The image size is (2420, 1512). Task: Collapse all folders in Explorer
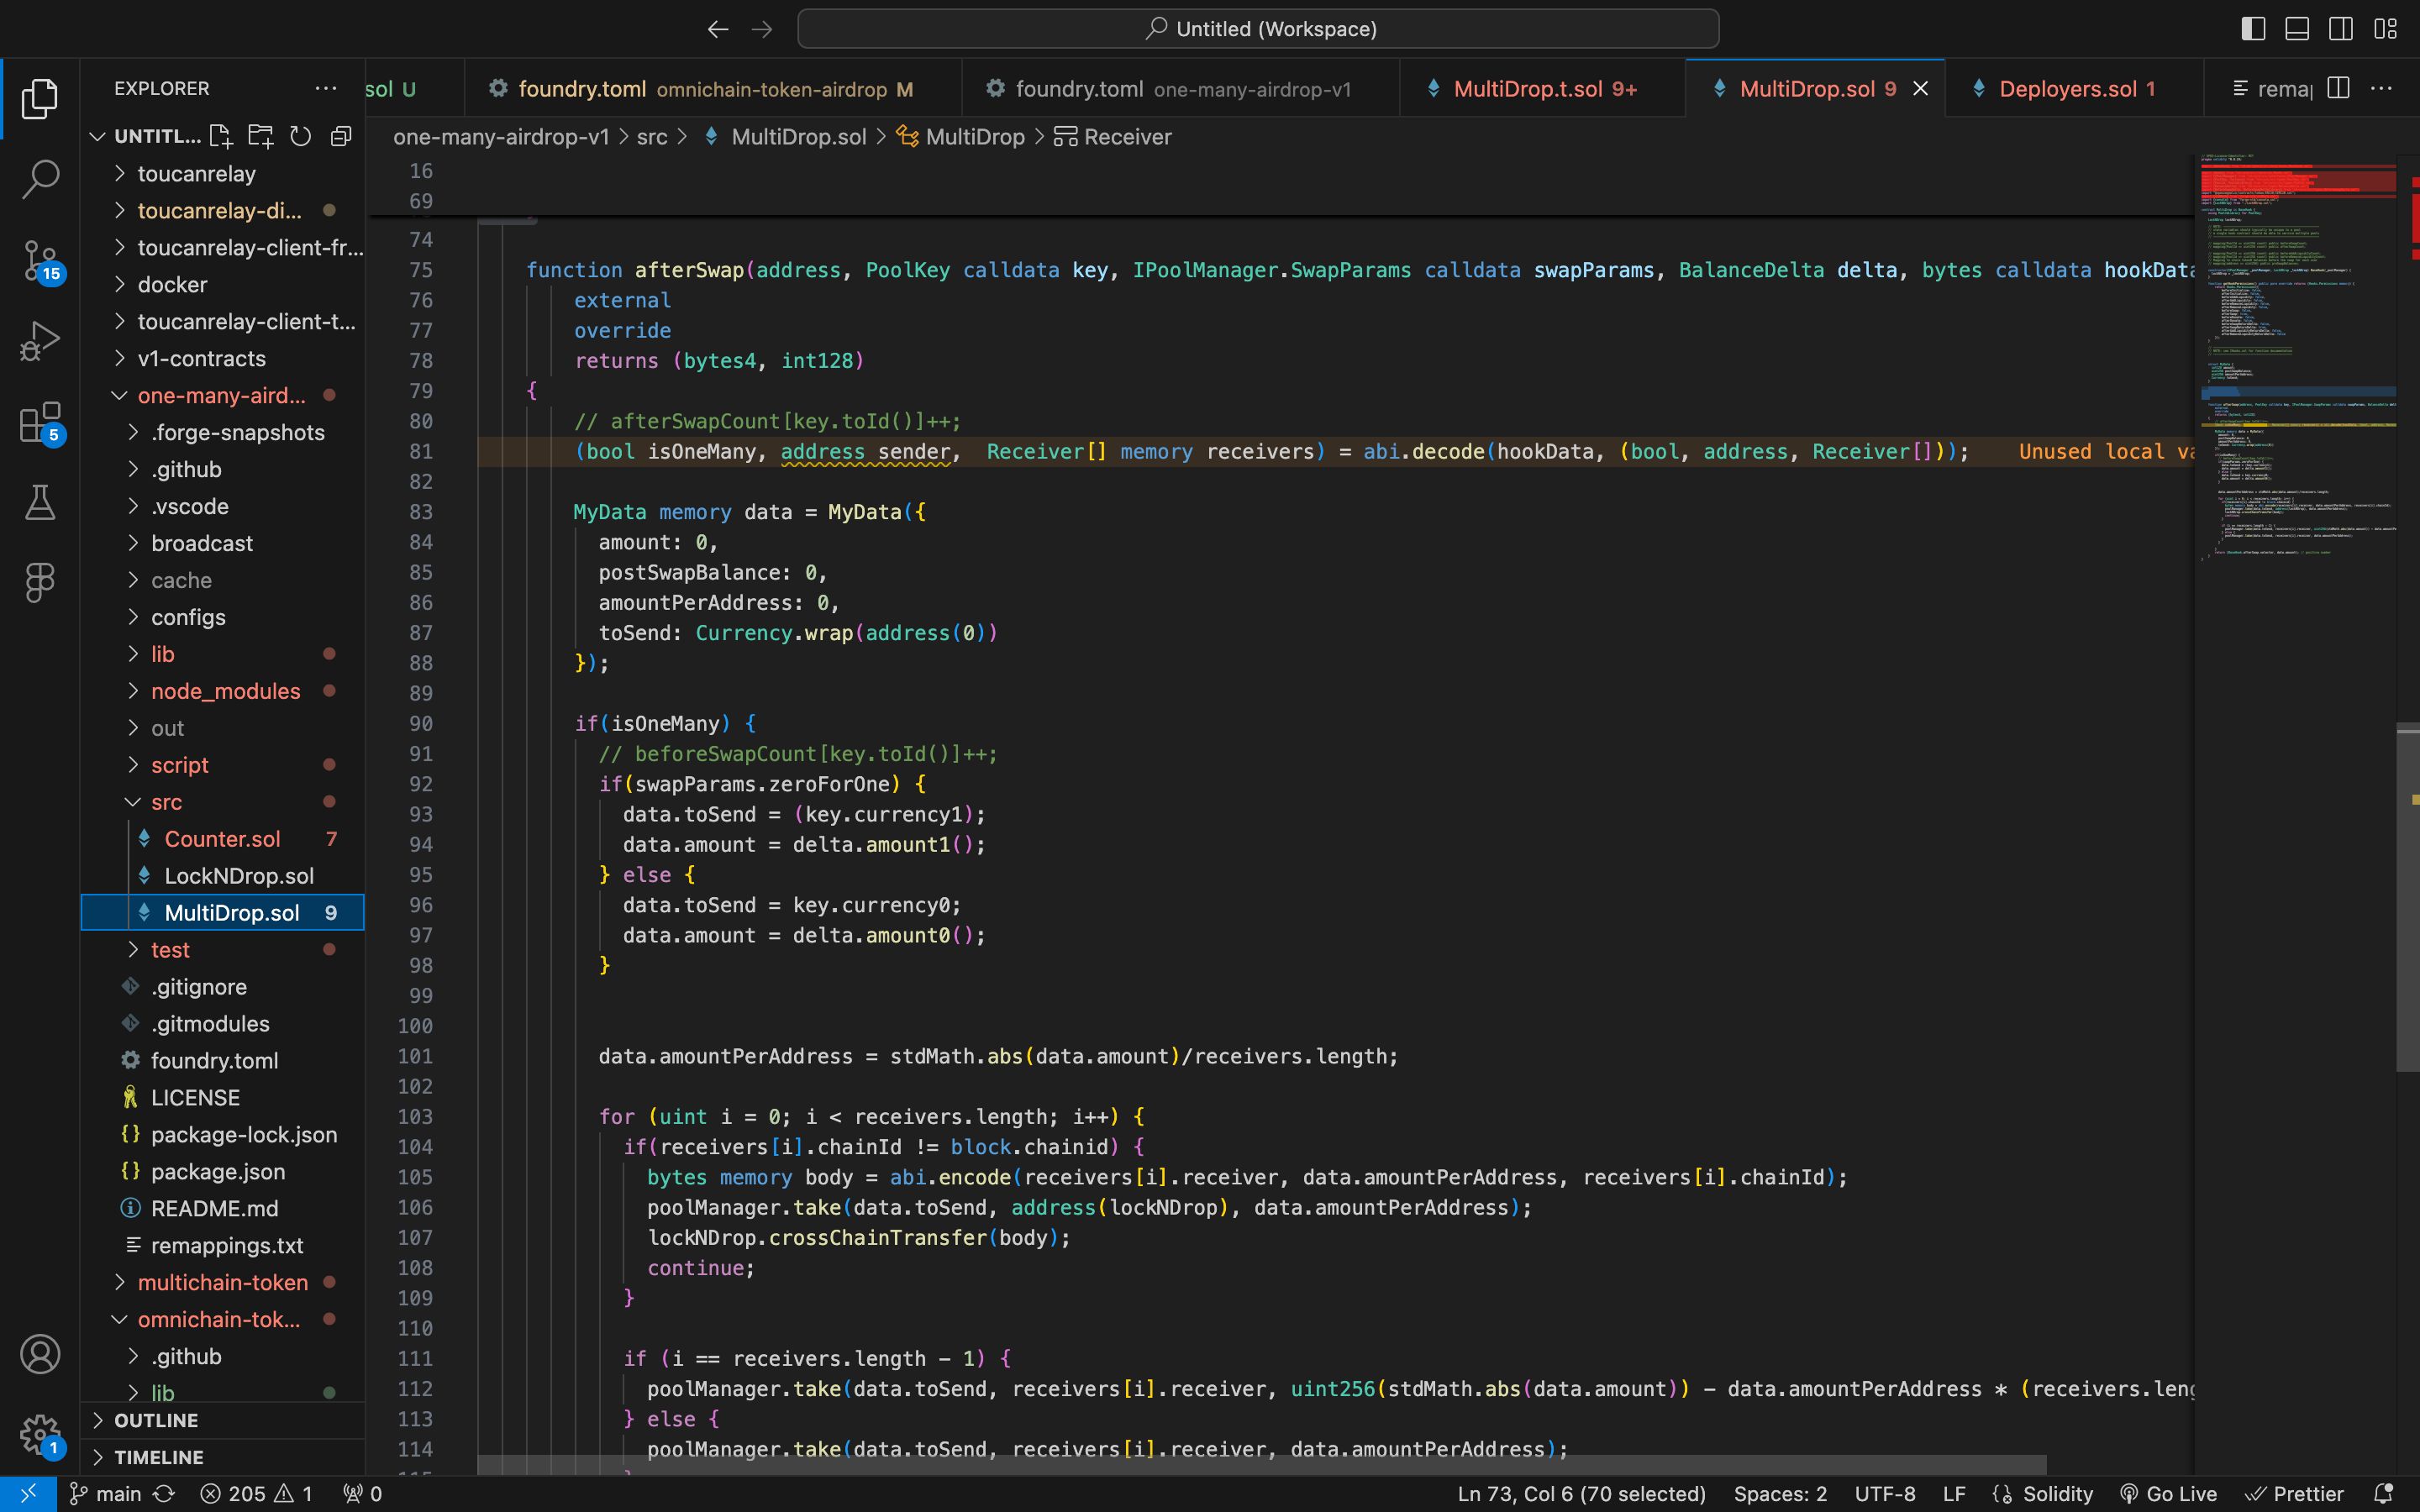[341, 136]
